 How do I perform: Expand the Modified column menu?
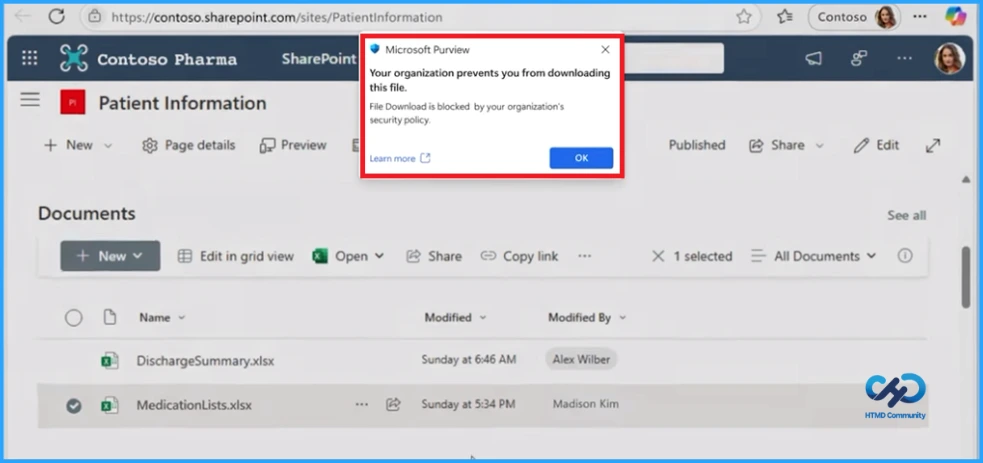456,318
